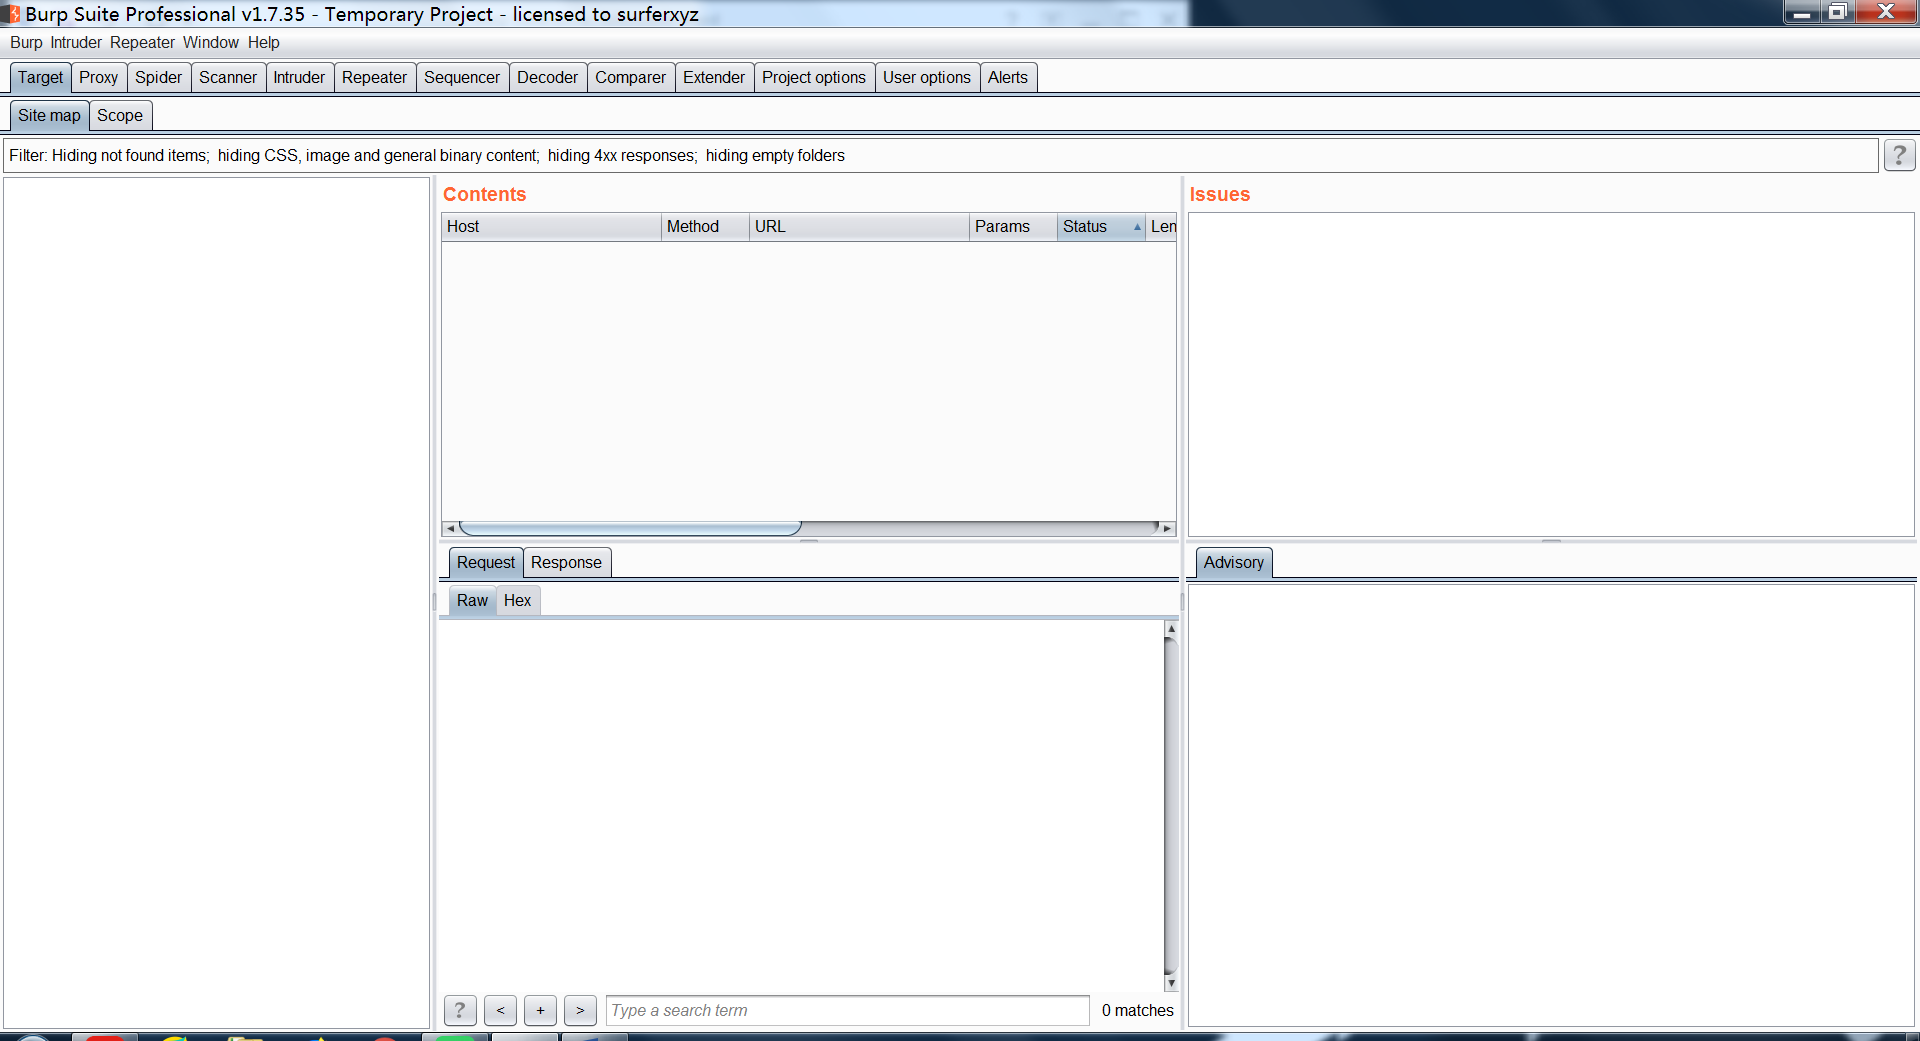Screen dimensions: 1920x1041
Task: Sort contents by Status column
Action: coord(1101,226)
